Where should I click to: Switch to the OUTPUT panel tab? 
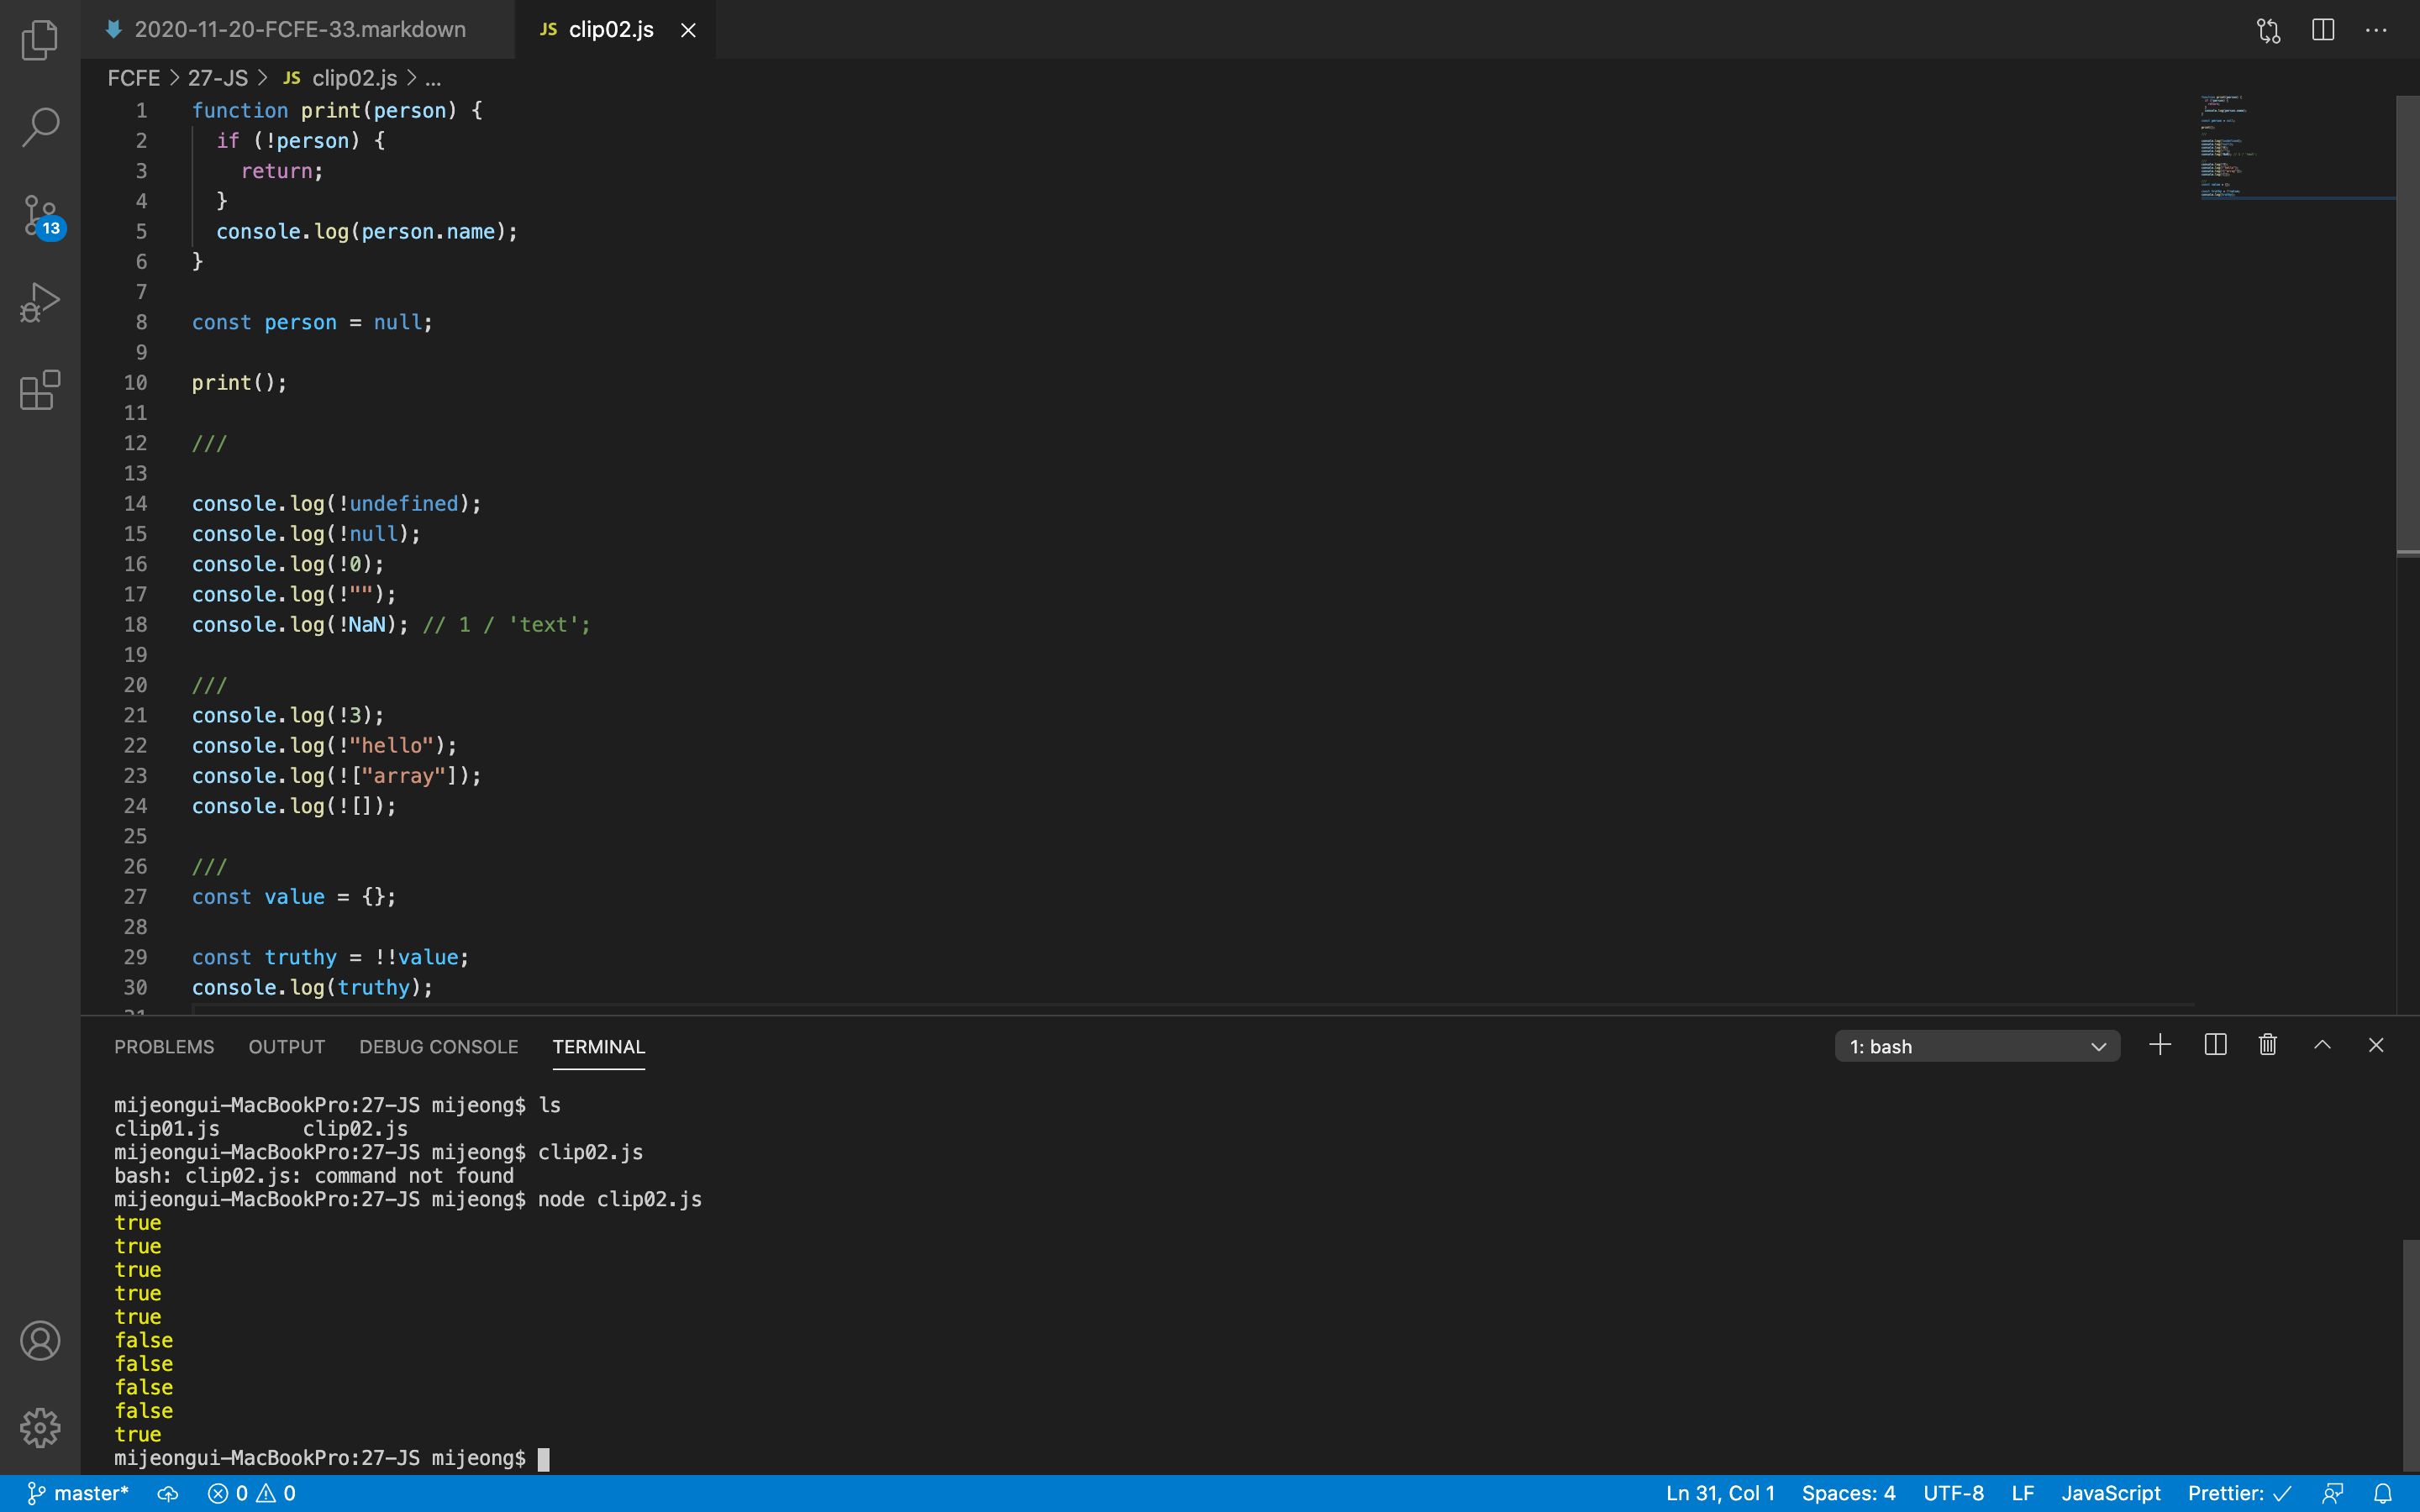coord(287,1046)
